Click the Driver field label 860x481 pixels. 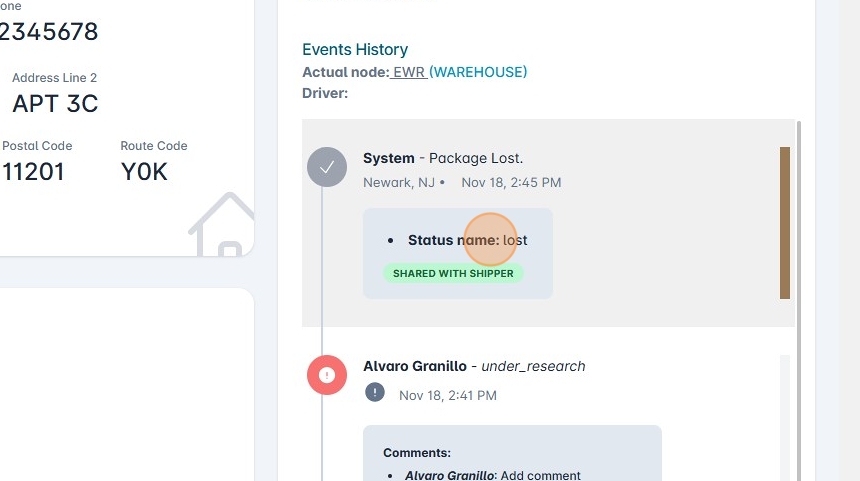[325, 93]
